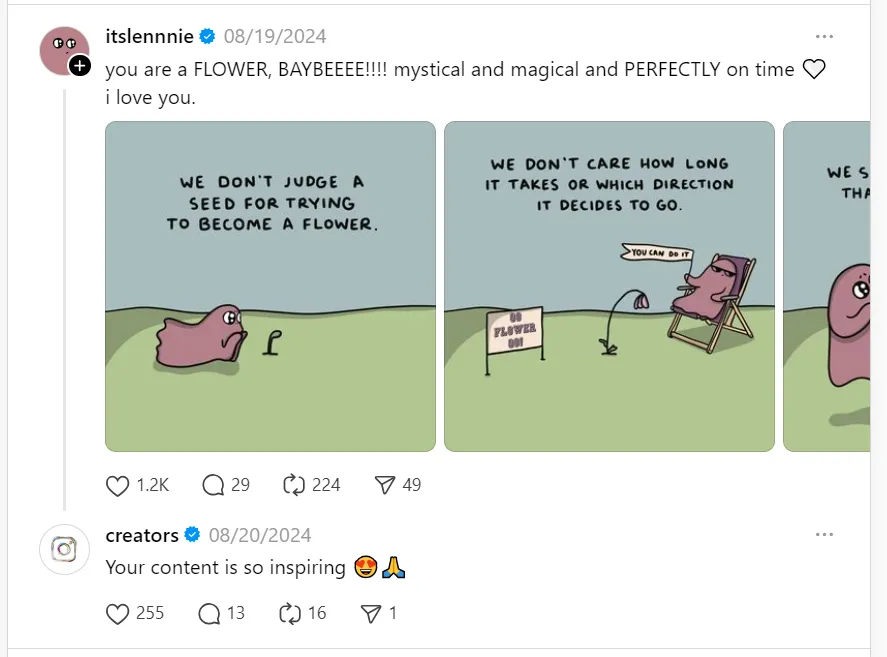Click itslennnie's verified badge
The height and width of the screenshot is (657, 887).
pos(207,36)
